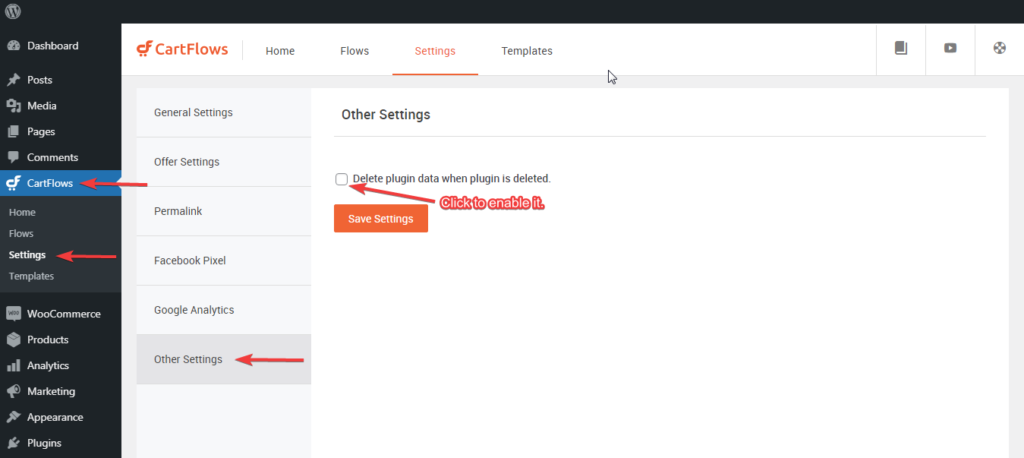Image resolution: width=1024 pixels, height=458 pixels.
Task: Open Permalink settings section
Action: [224, 211]
